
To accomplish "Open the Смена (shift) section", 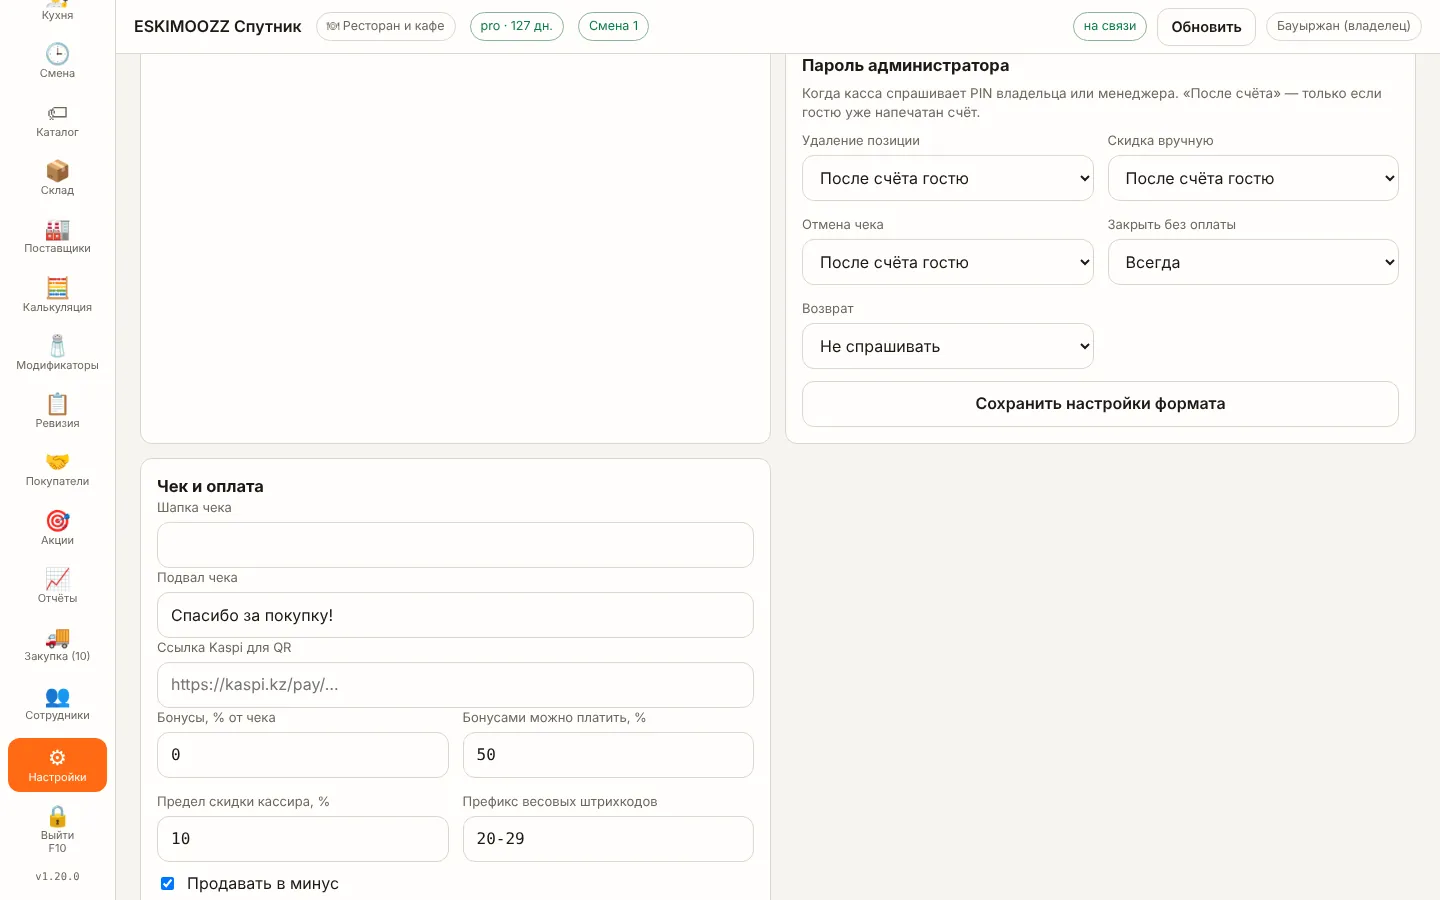I will tap(57, 60).
